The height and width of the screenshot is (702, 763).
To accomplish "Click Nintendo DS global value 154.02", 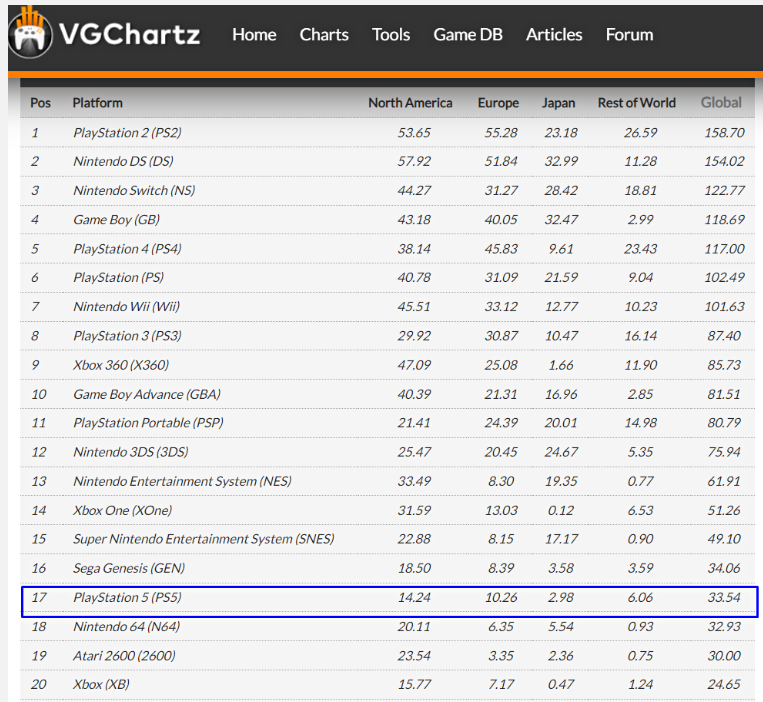I will click(725, 162).
